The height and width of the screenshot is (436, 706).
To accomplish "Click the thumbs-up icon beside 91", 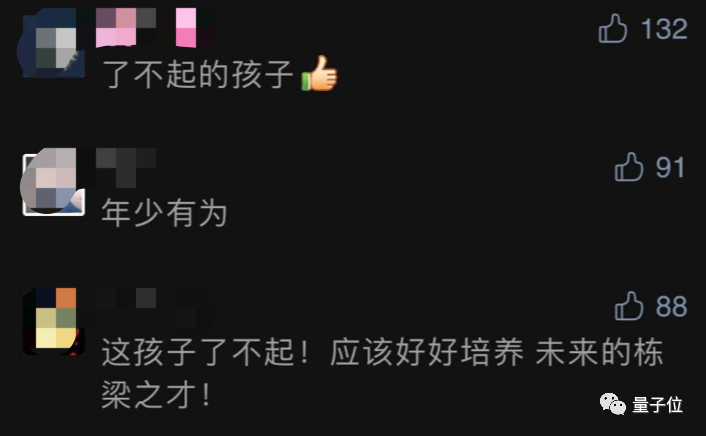I will [x=629, y=167].
